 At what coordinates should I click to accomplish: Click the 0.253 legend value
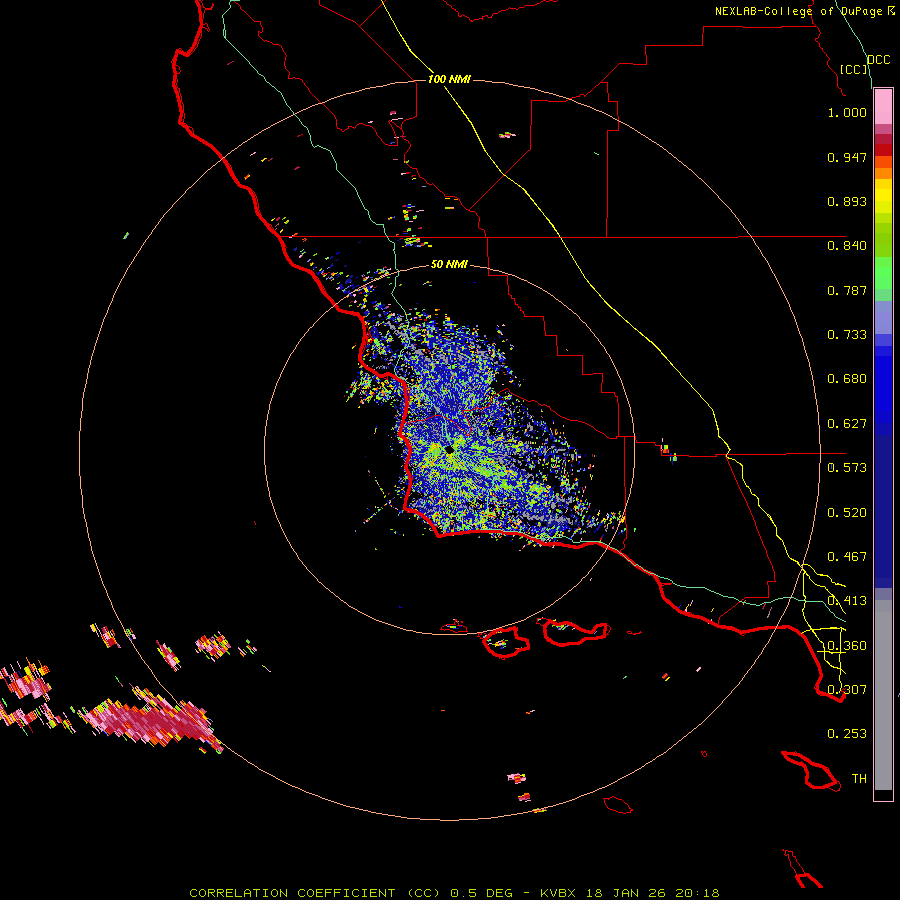point(847,734)
